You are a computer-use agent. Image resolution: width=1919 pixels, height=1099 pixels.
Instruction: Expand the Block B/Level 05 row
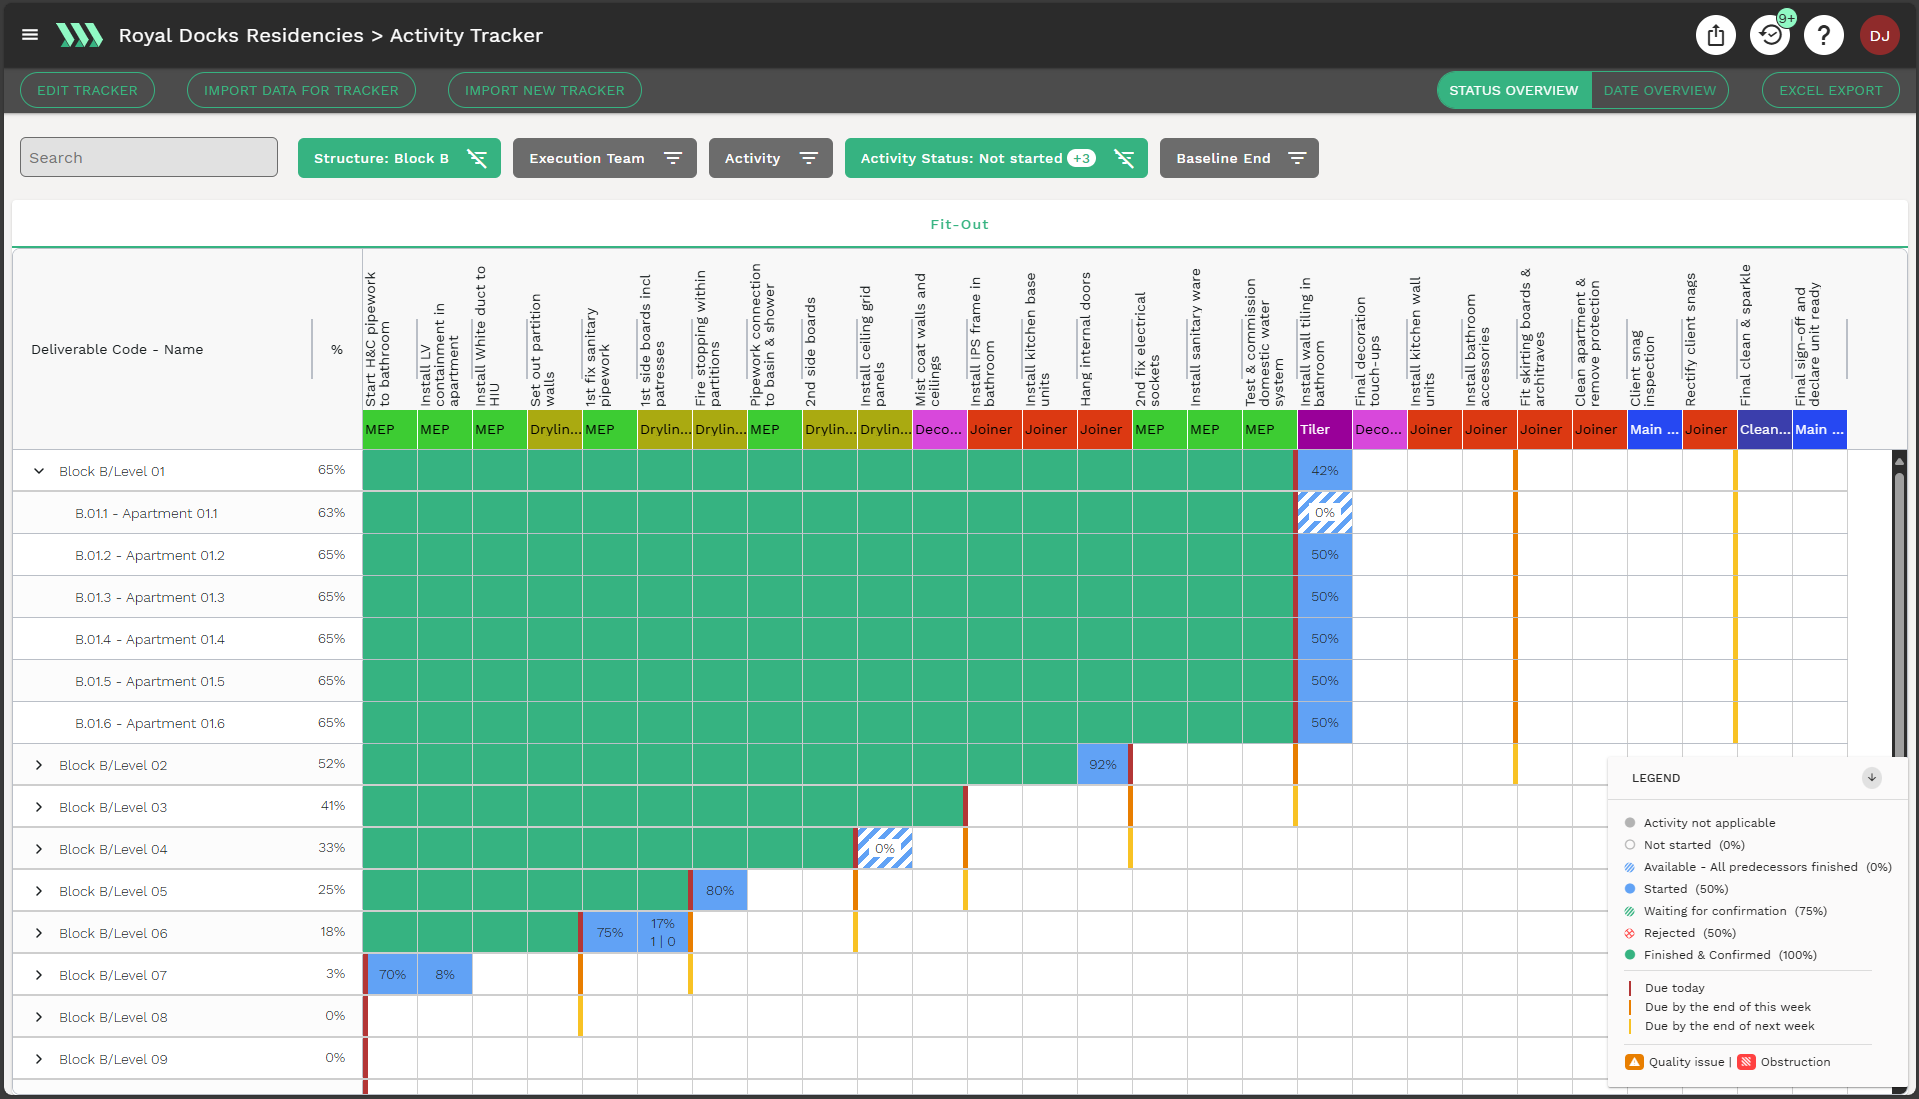click(x=39, y=891)
